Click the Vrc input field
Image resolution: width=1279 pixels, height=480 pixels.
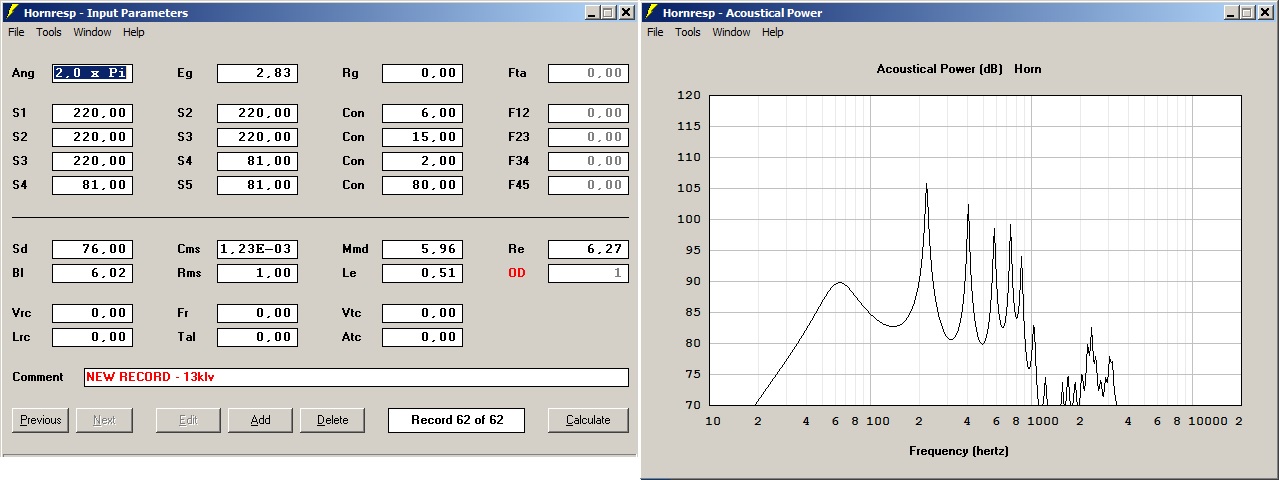pos(92,313)
